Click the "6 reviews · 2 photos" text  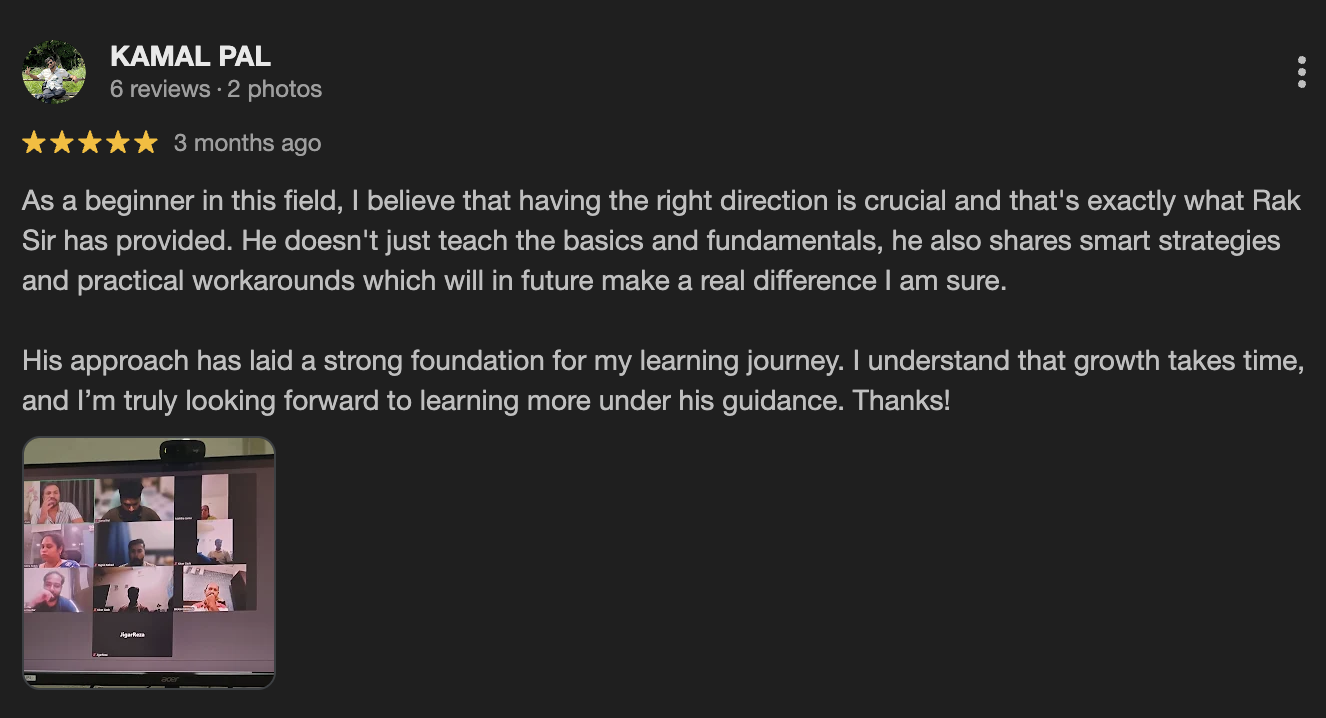click(216, 89)
